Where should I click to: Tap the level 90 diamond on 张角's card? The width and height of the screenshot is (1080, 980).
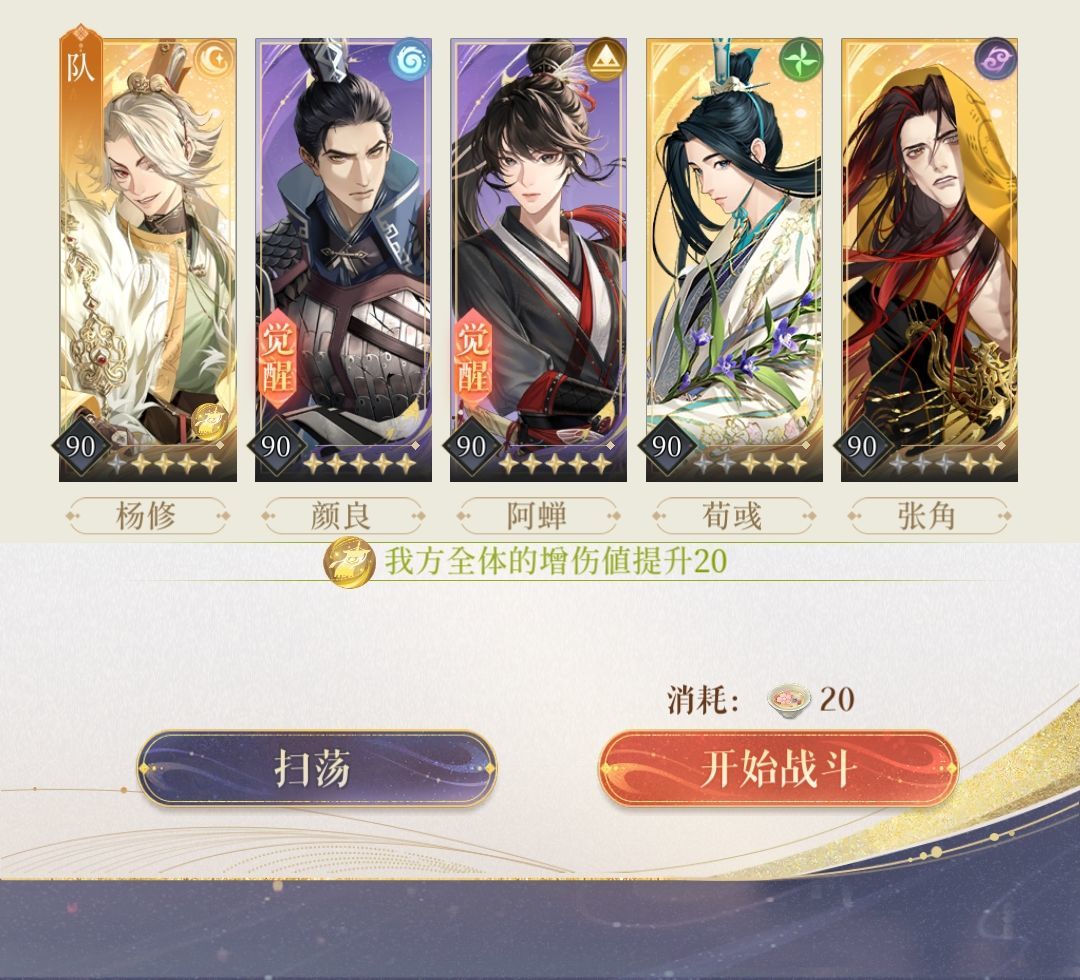point(862,446)
